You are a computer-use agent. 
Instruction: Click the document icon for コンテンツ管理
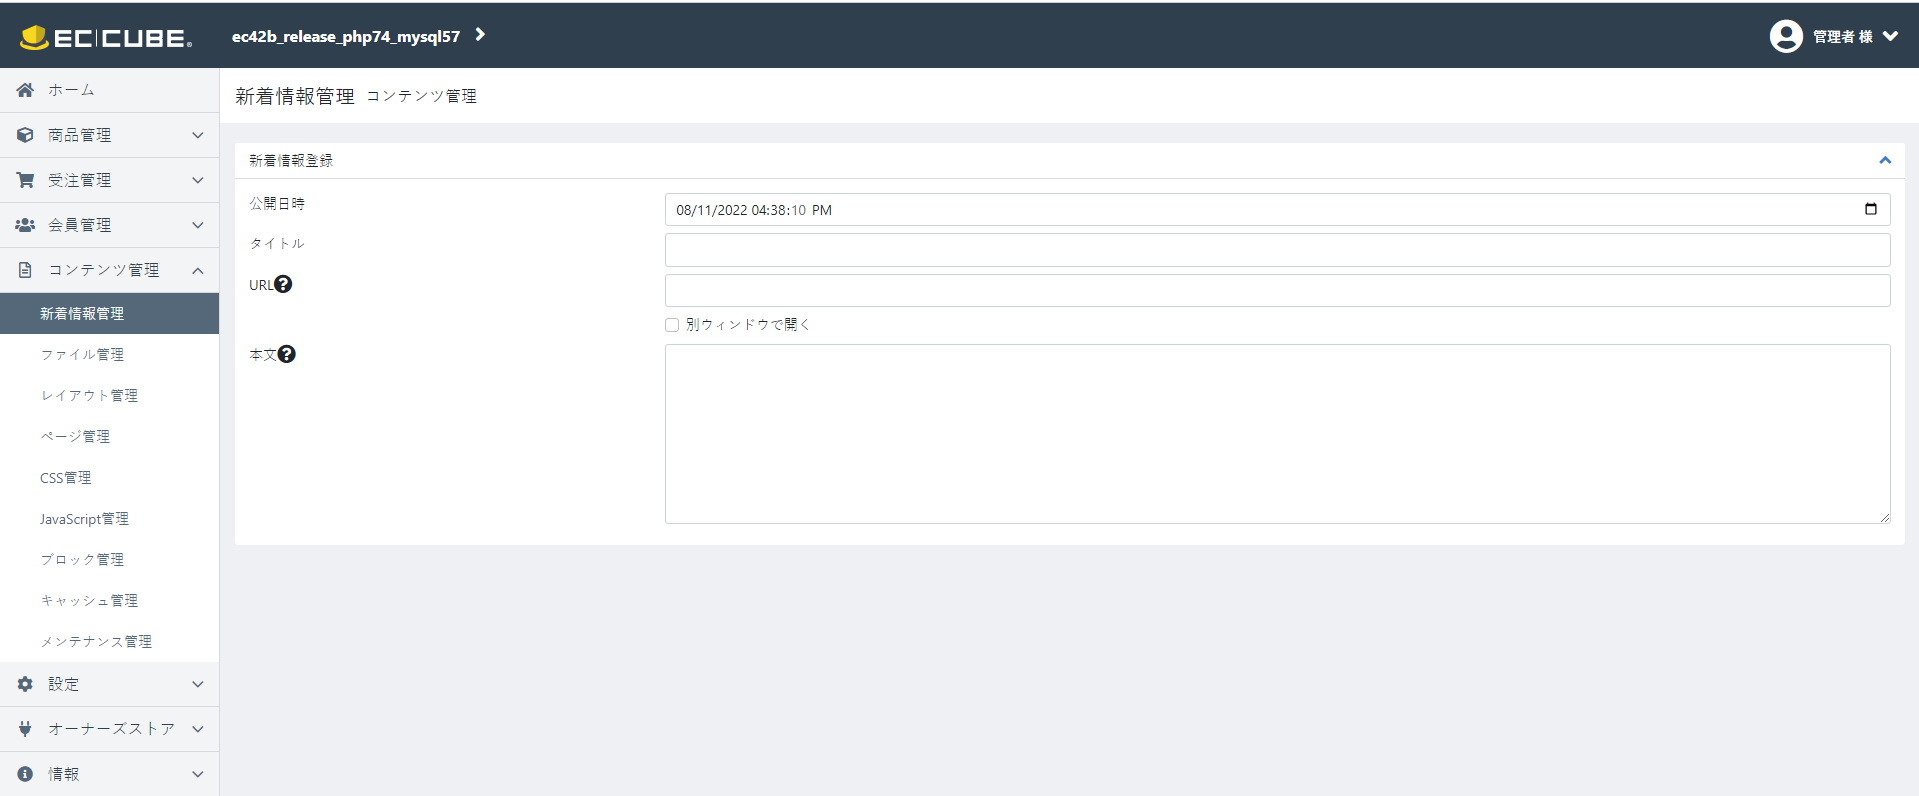coord(25,270)
